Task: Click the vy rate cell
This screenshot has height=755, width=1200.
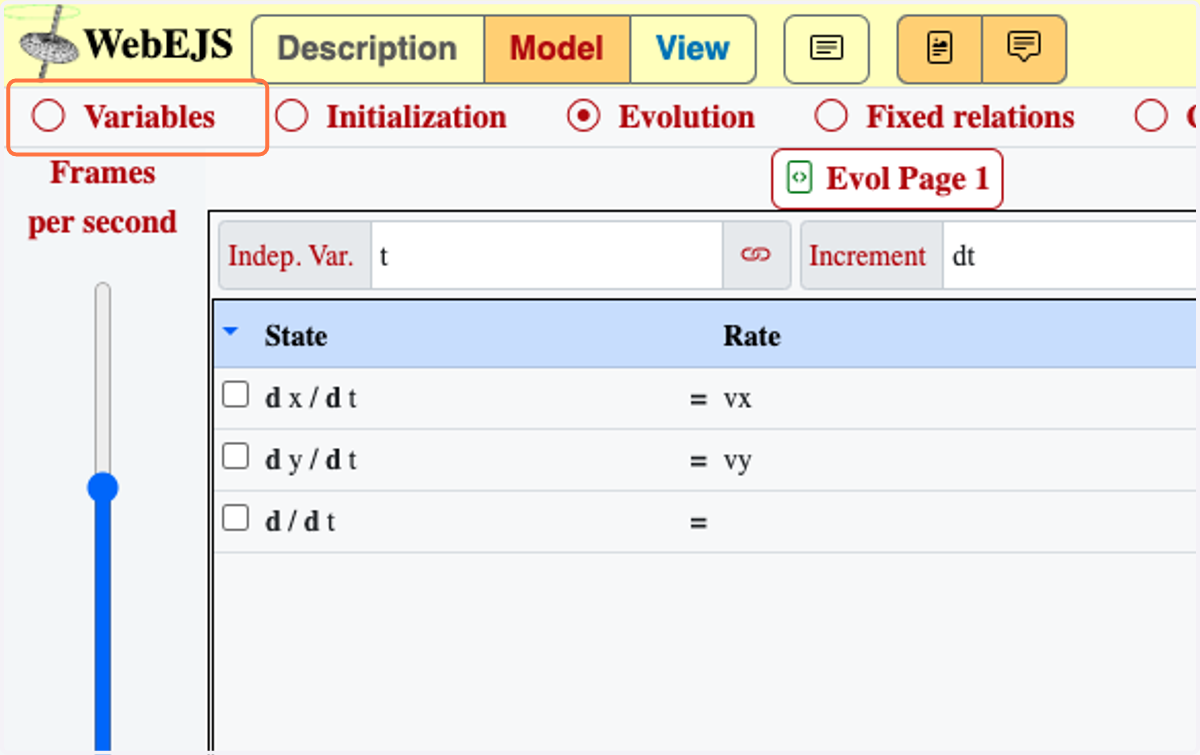Action: pos(738,461)
